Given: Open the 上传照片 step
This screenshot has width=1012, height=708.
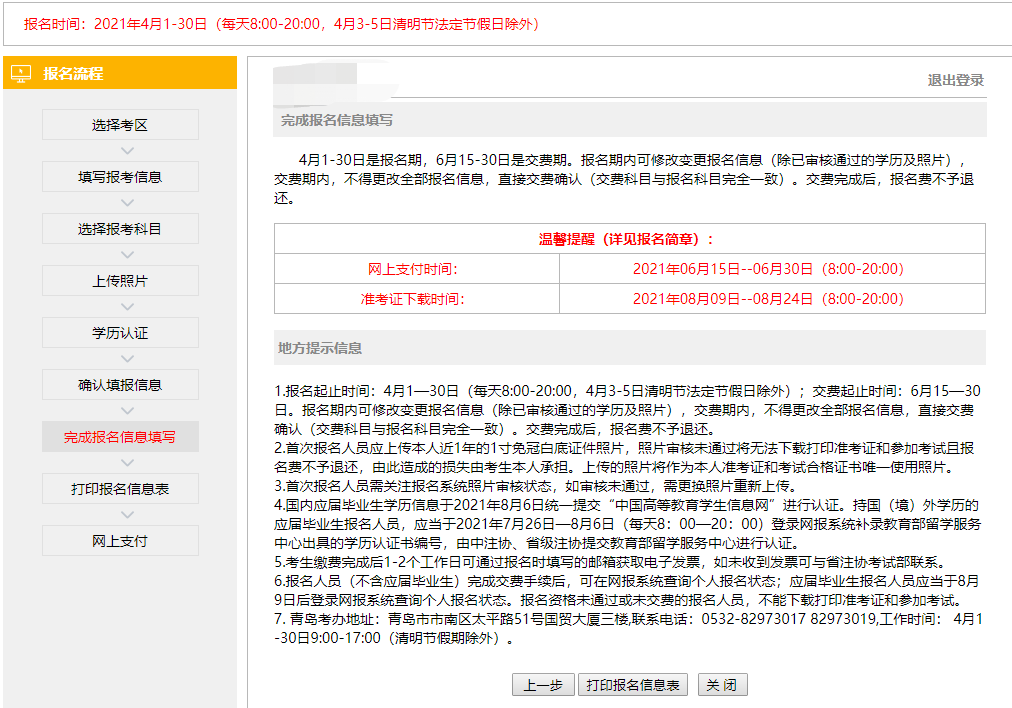Looking at the screenshot, I should pos(120,281).
